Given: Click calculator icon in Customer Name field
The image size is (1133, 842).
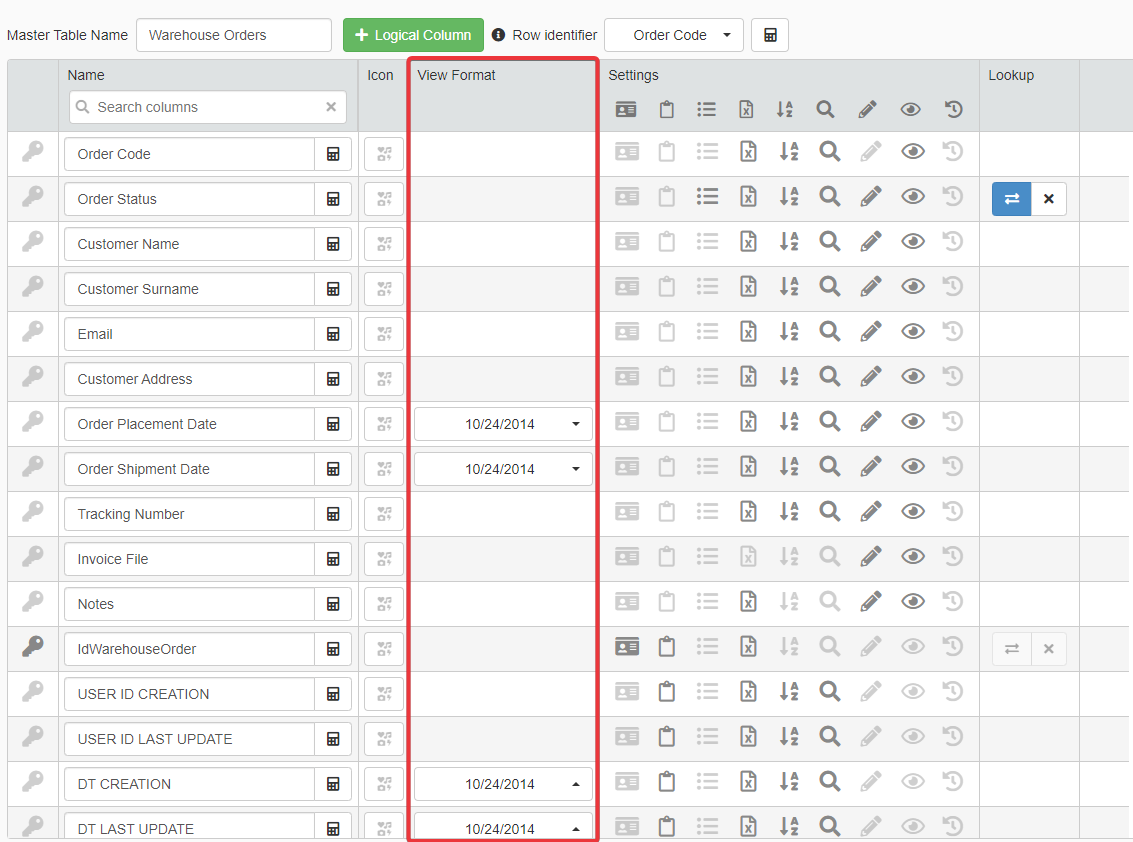Looking at the screenshot, I should [x=333, y=244].
